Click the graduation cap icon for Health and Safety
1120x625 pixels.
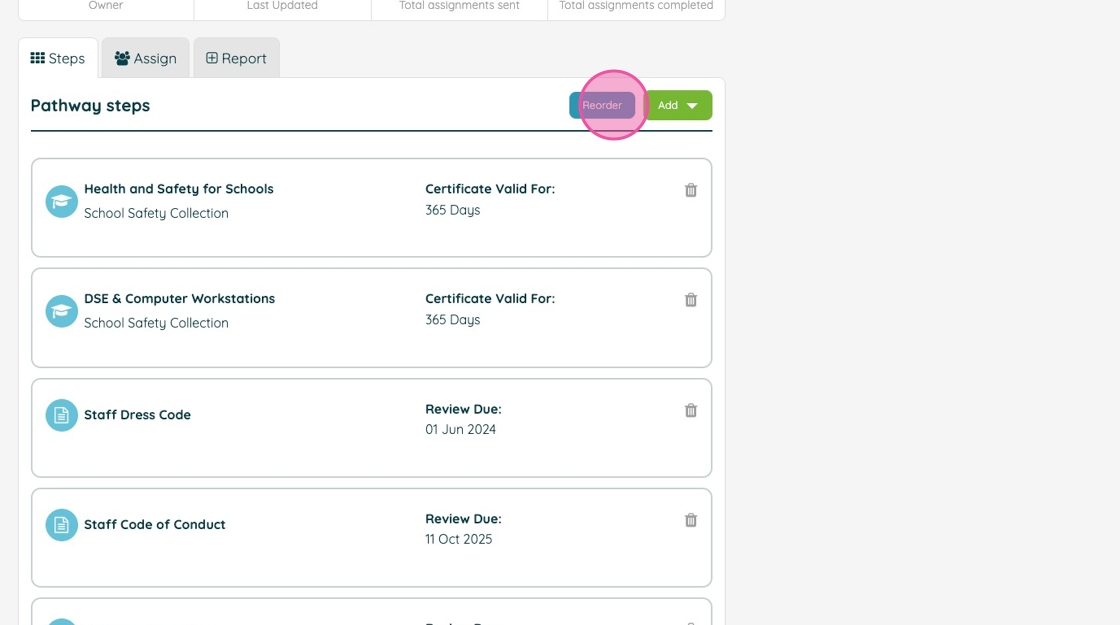[62, 201]
